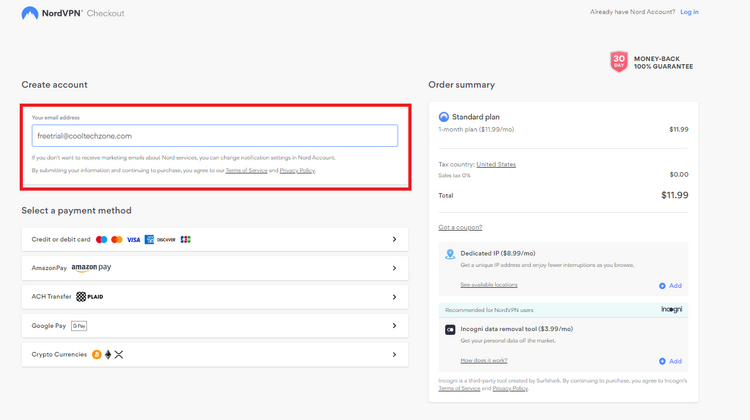Open How does it work? link
The image size is (750, 420).
[484, 361]
